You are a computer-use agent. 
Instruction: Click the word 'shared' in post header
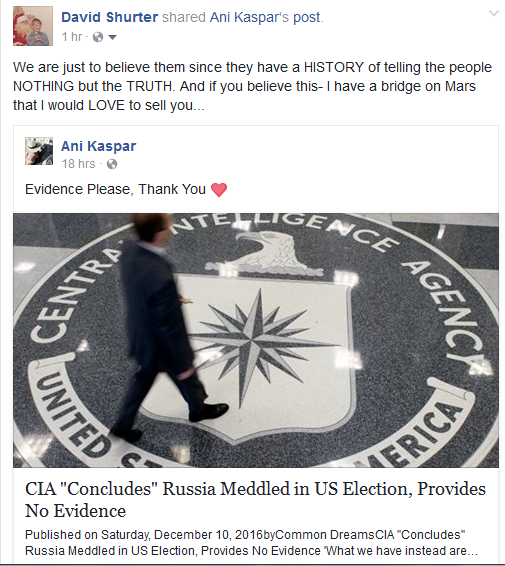[184, 17]
